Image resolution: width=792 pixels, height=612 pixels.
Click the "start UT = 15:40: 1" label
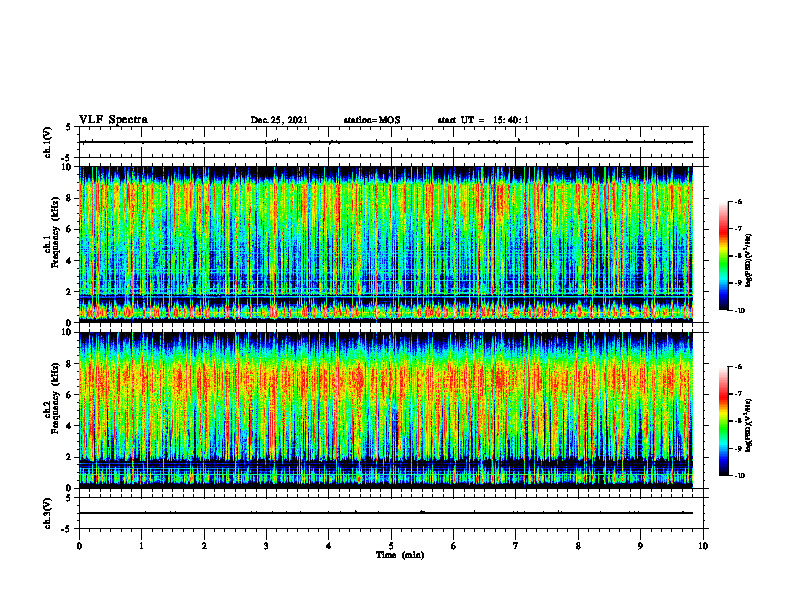point(483,120)
